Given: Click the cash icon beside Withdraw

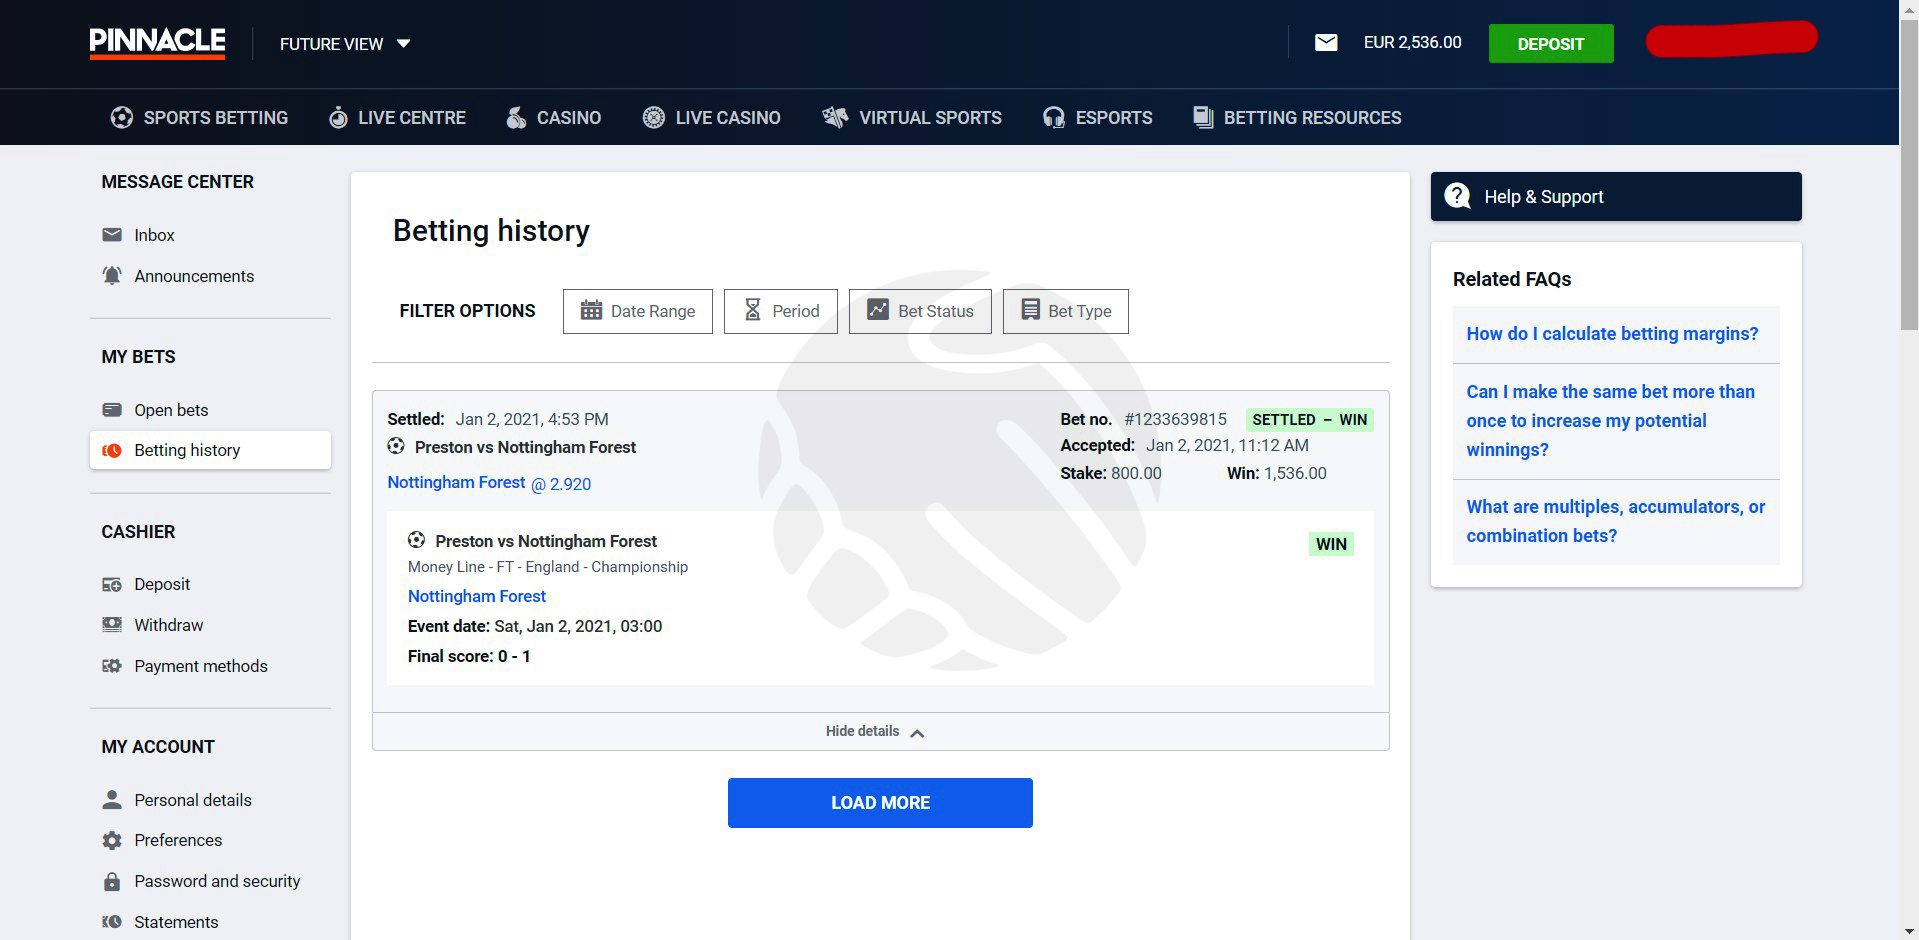Looking at the screenshot, I should 112,625.
